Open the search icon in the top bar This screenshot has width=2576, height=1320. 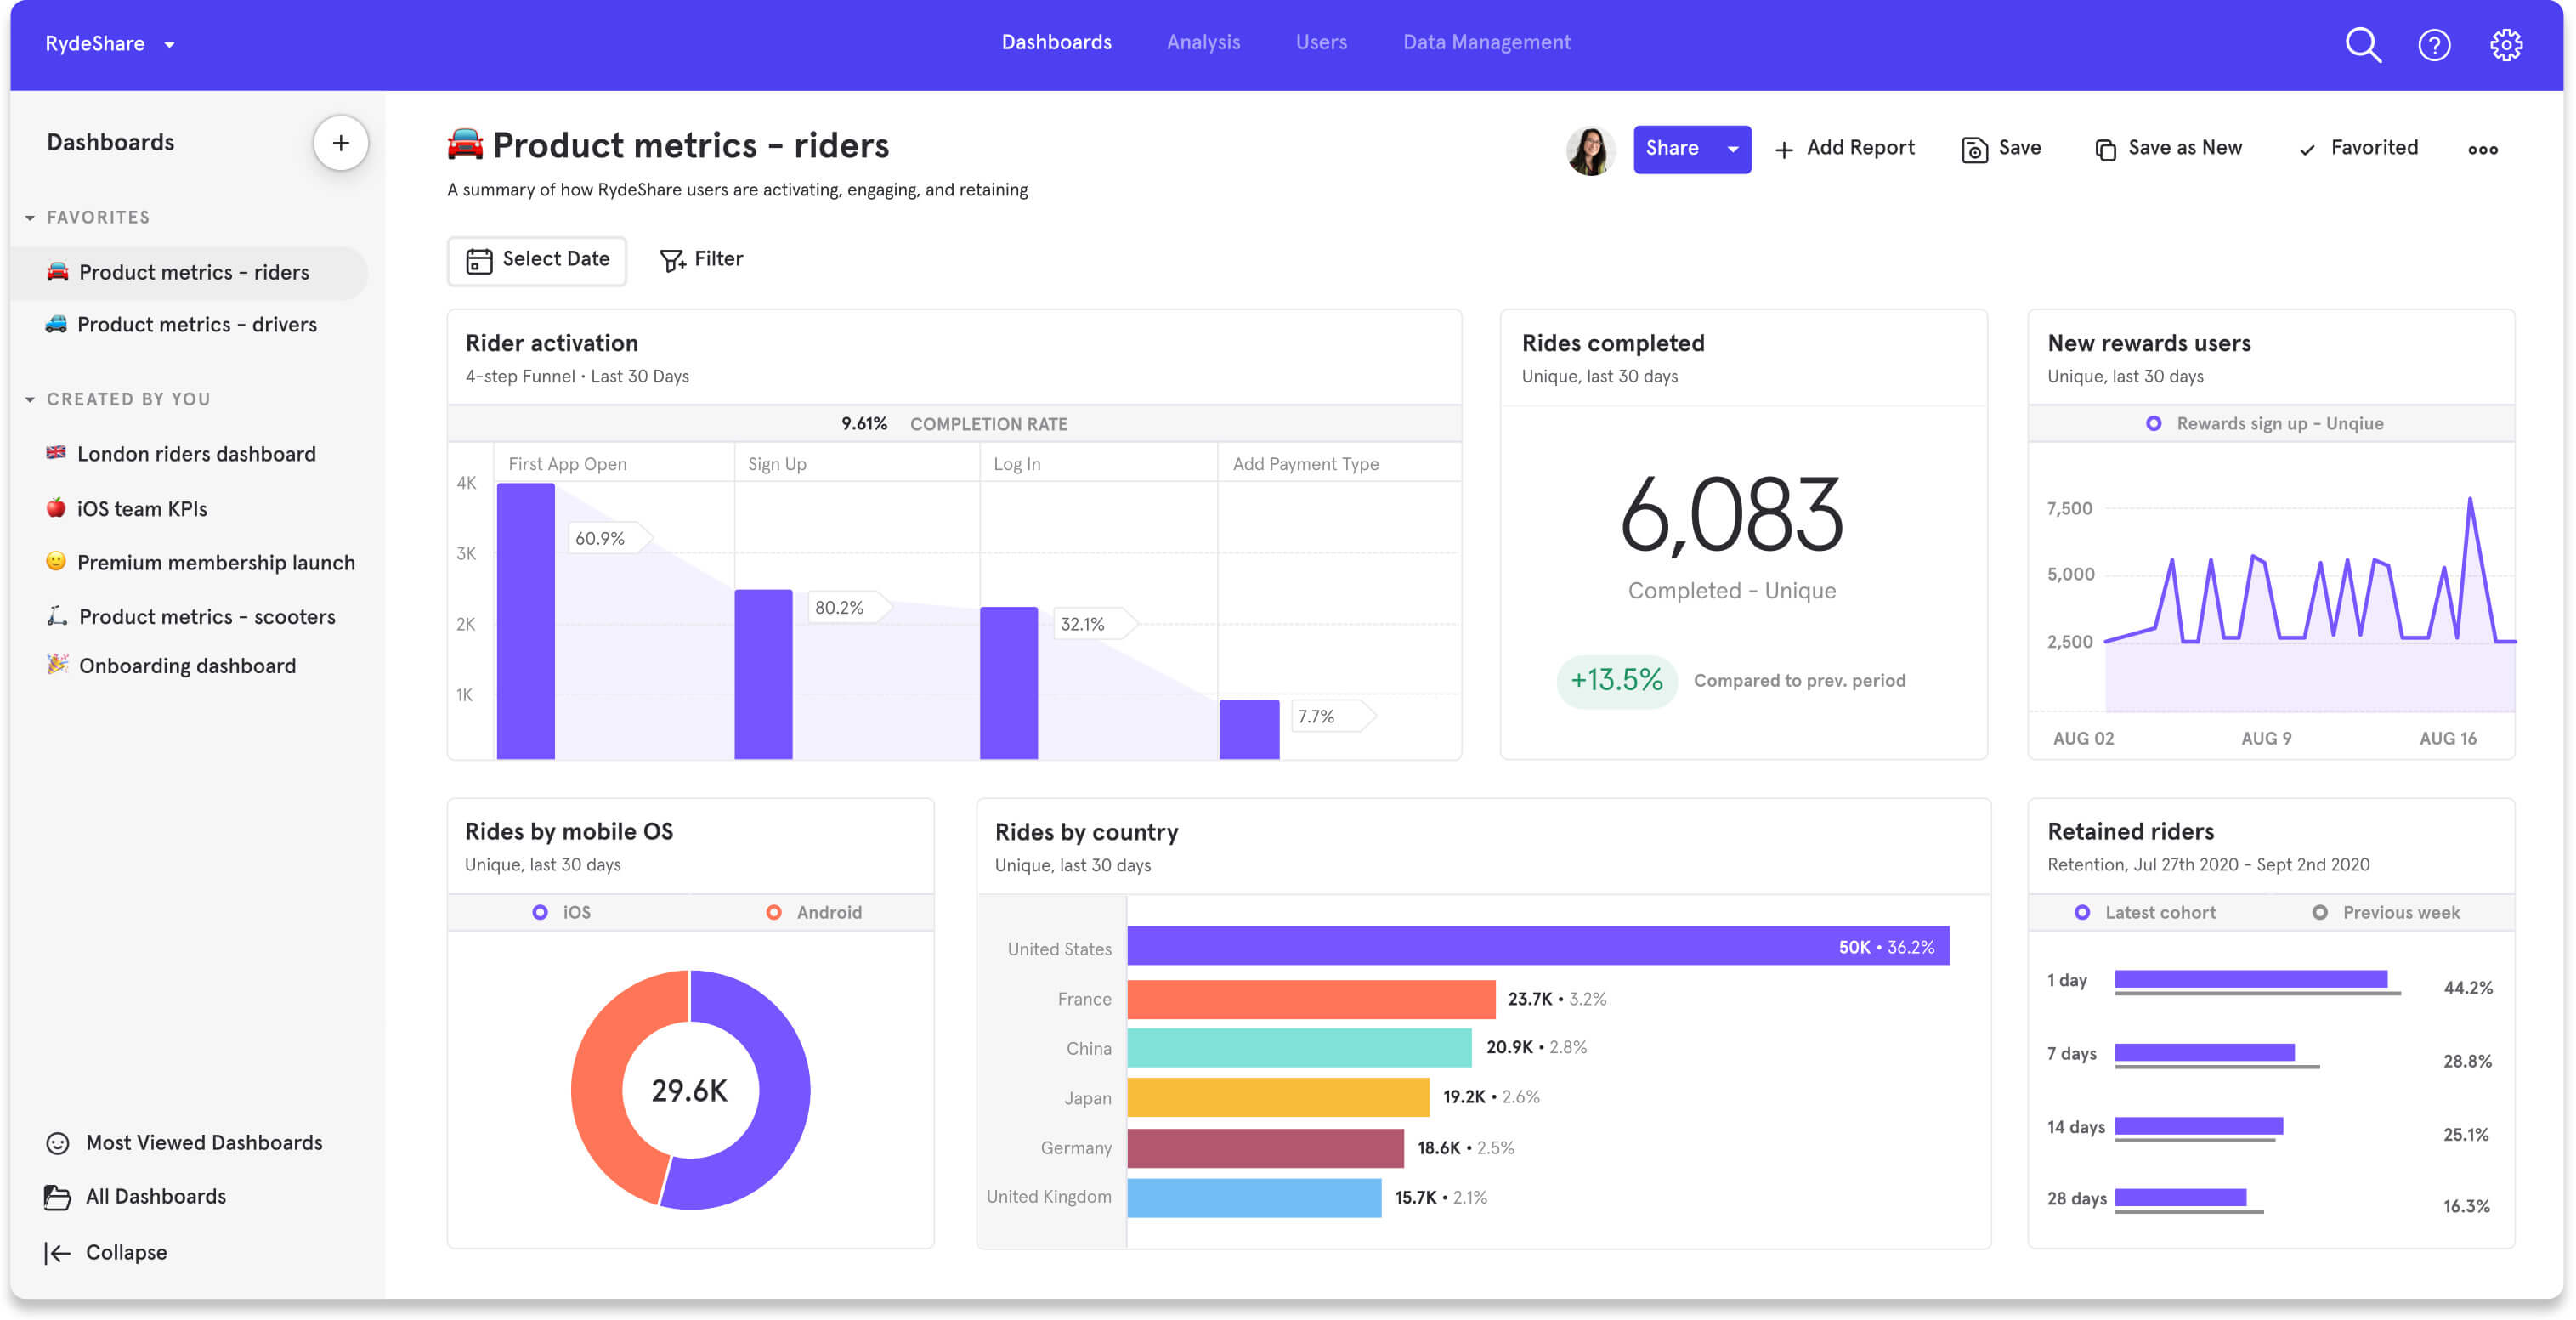(x=2362, y=44)
